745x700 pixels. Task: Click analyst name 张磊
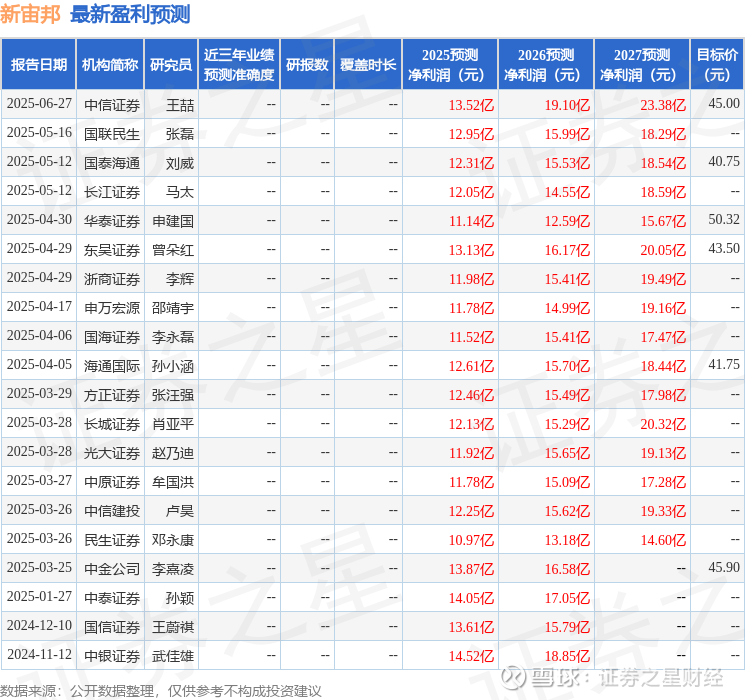pos(180,134)
